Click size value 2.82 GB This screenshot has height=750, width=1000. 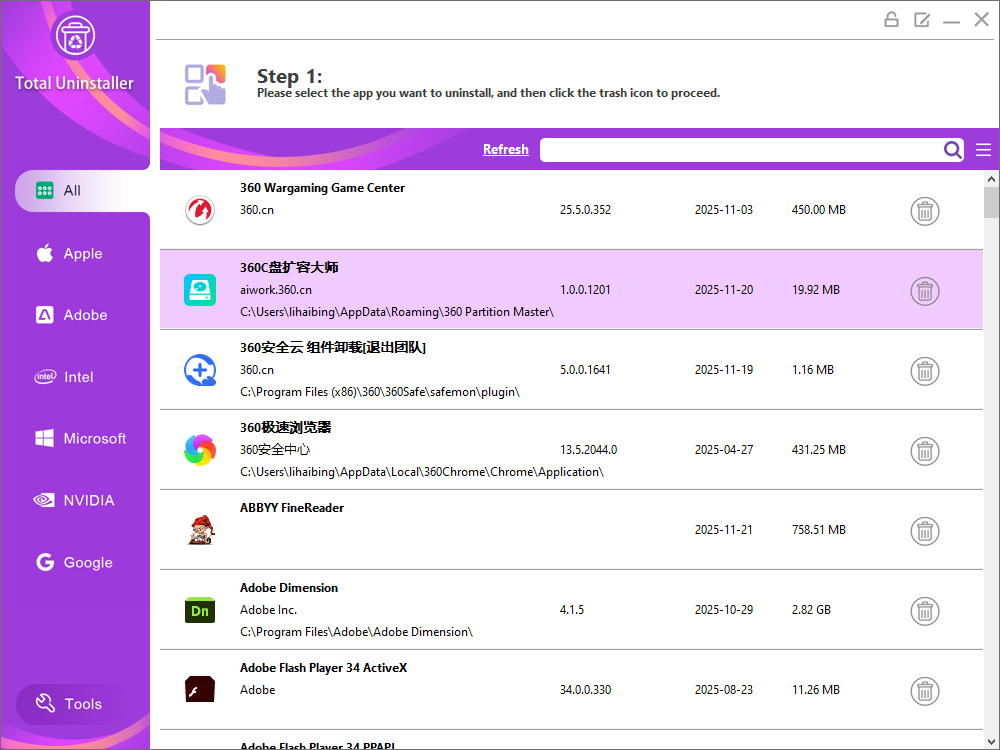pyautogui.click(x=811, y=610)
